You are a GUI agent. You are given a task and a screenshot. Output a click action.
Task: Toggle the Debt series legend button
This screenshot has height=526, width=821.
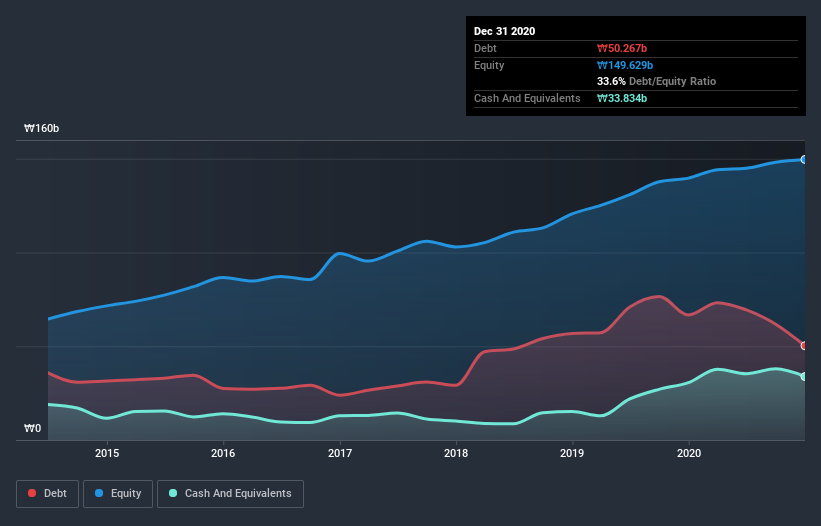pyautogui.click(x=47, y=494)
